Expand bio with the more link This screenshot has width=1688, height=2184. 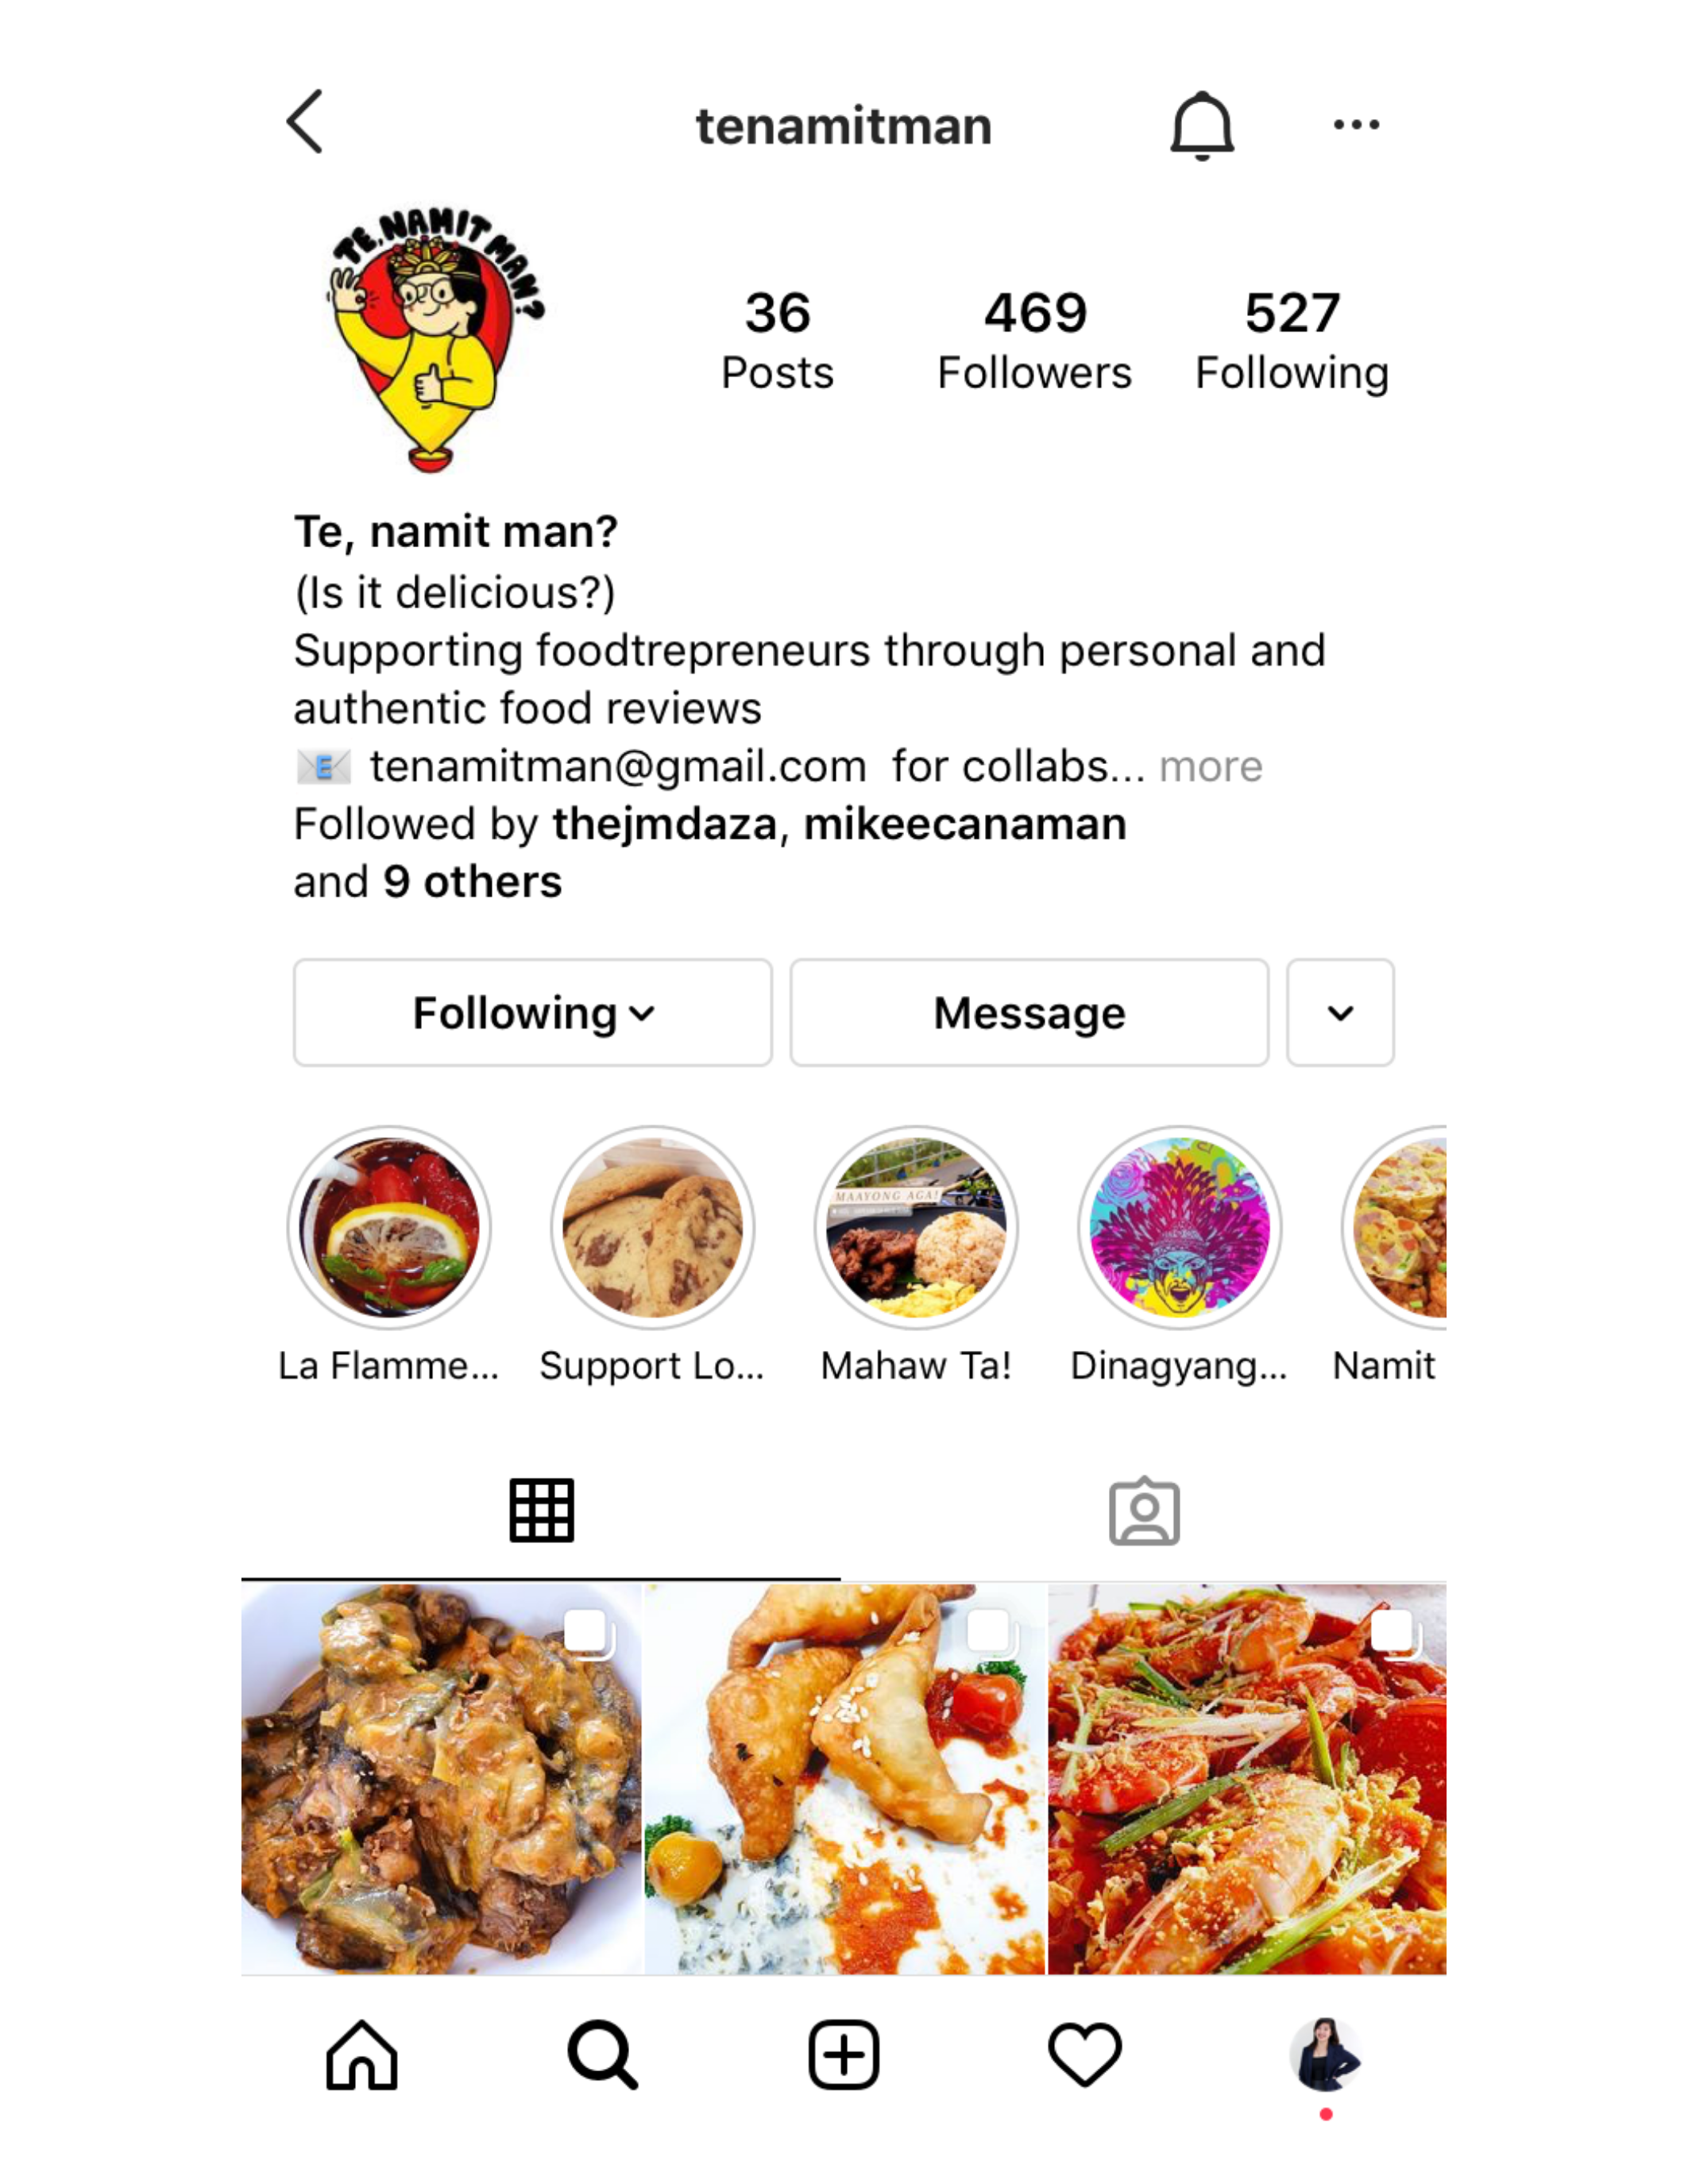[1211, 767]
